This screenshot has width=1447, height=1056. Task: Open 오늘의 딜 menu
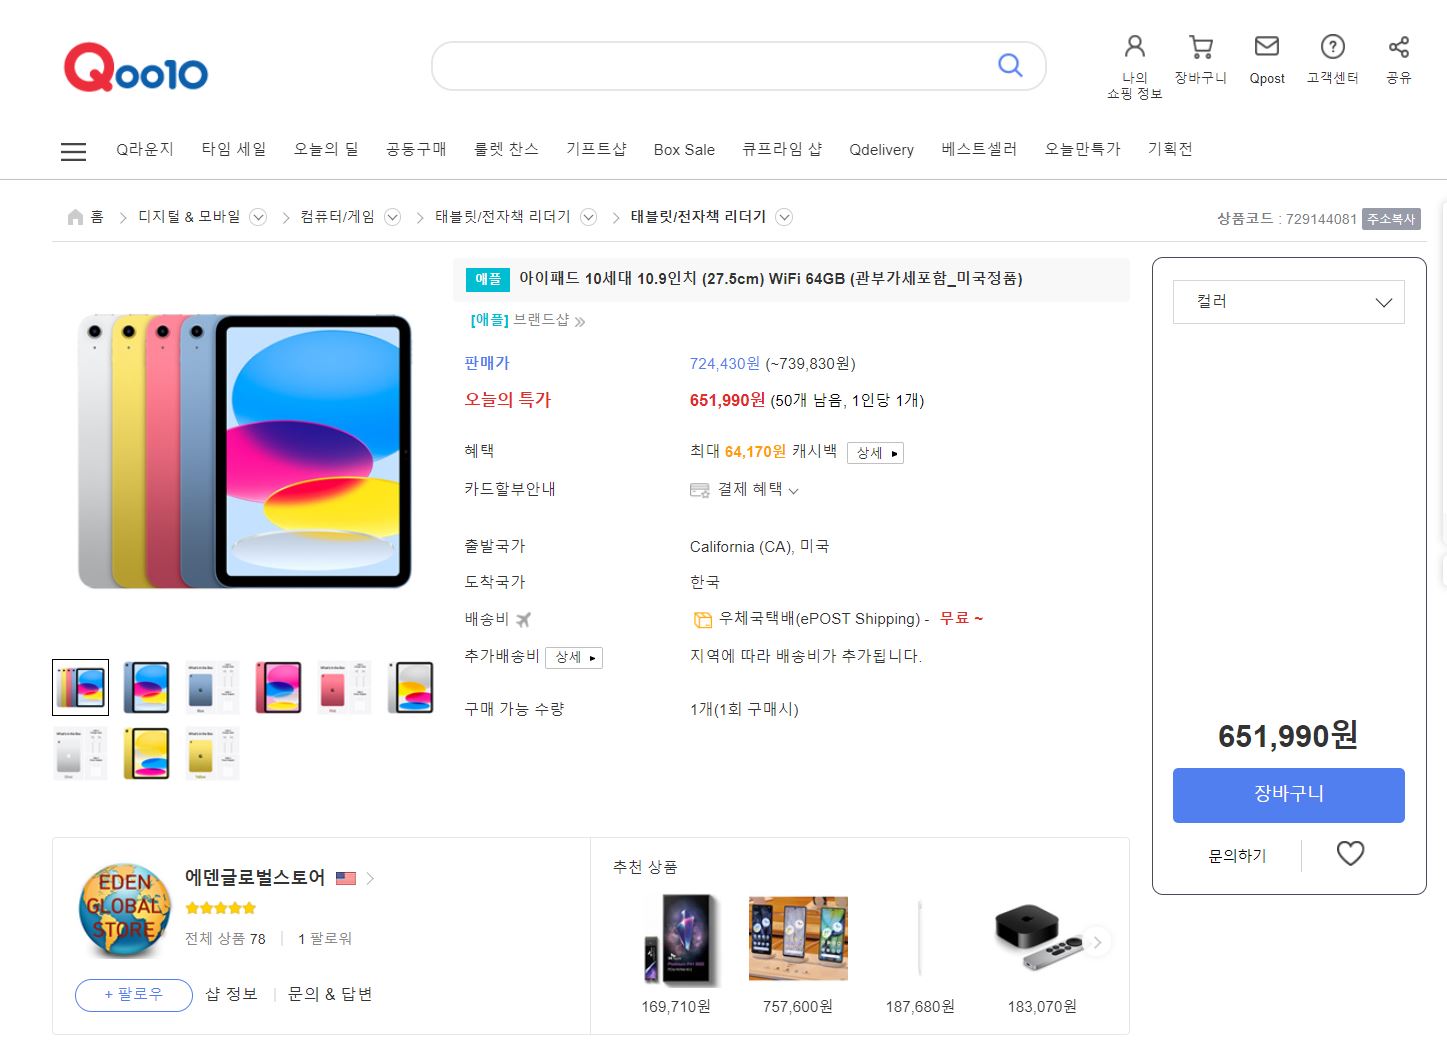[326, 149]
